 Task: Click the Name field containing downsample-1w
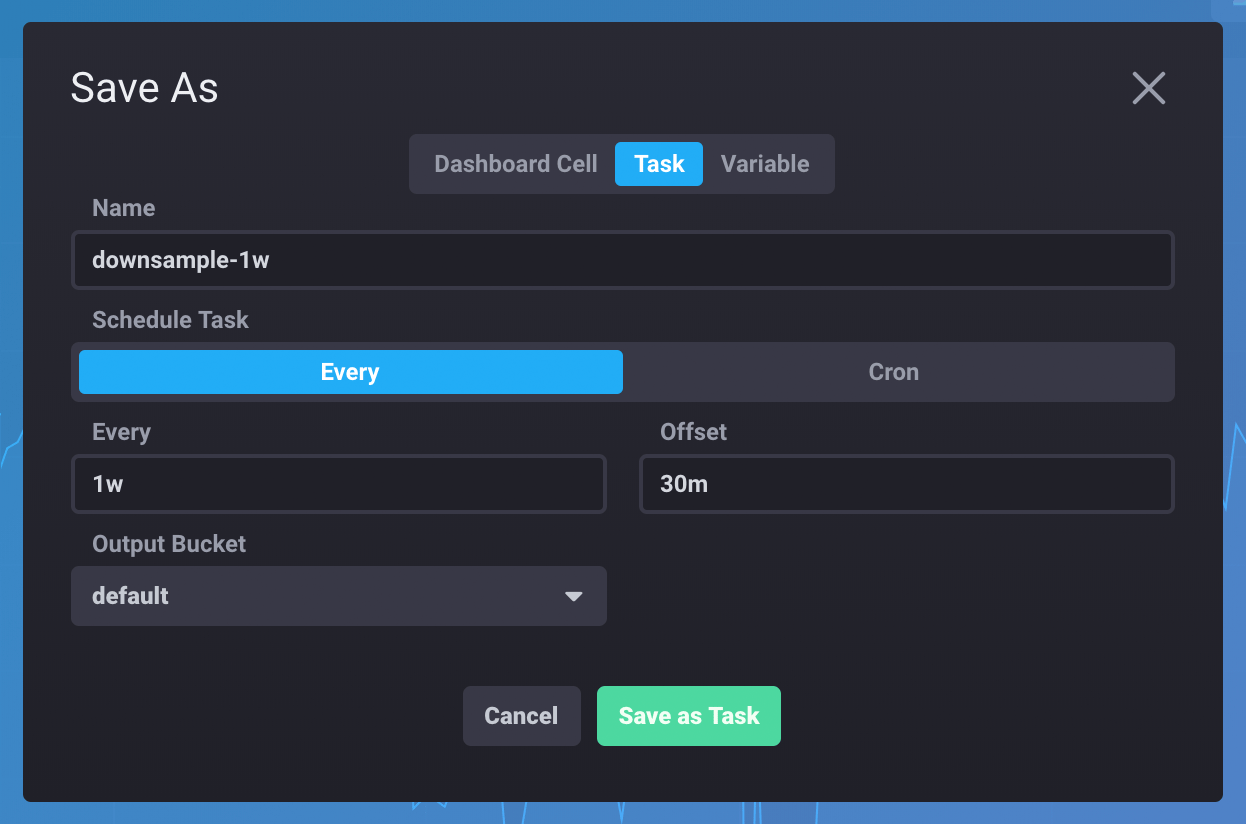[x=622, y=260]
